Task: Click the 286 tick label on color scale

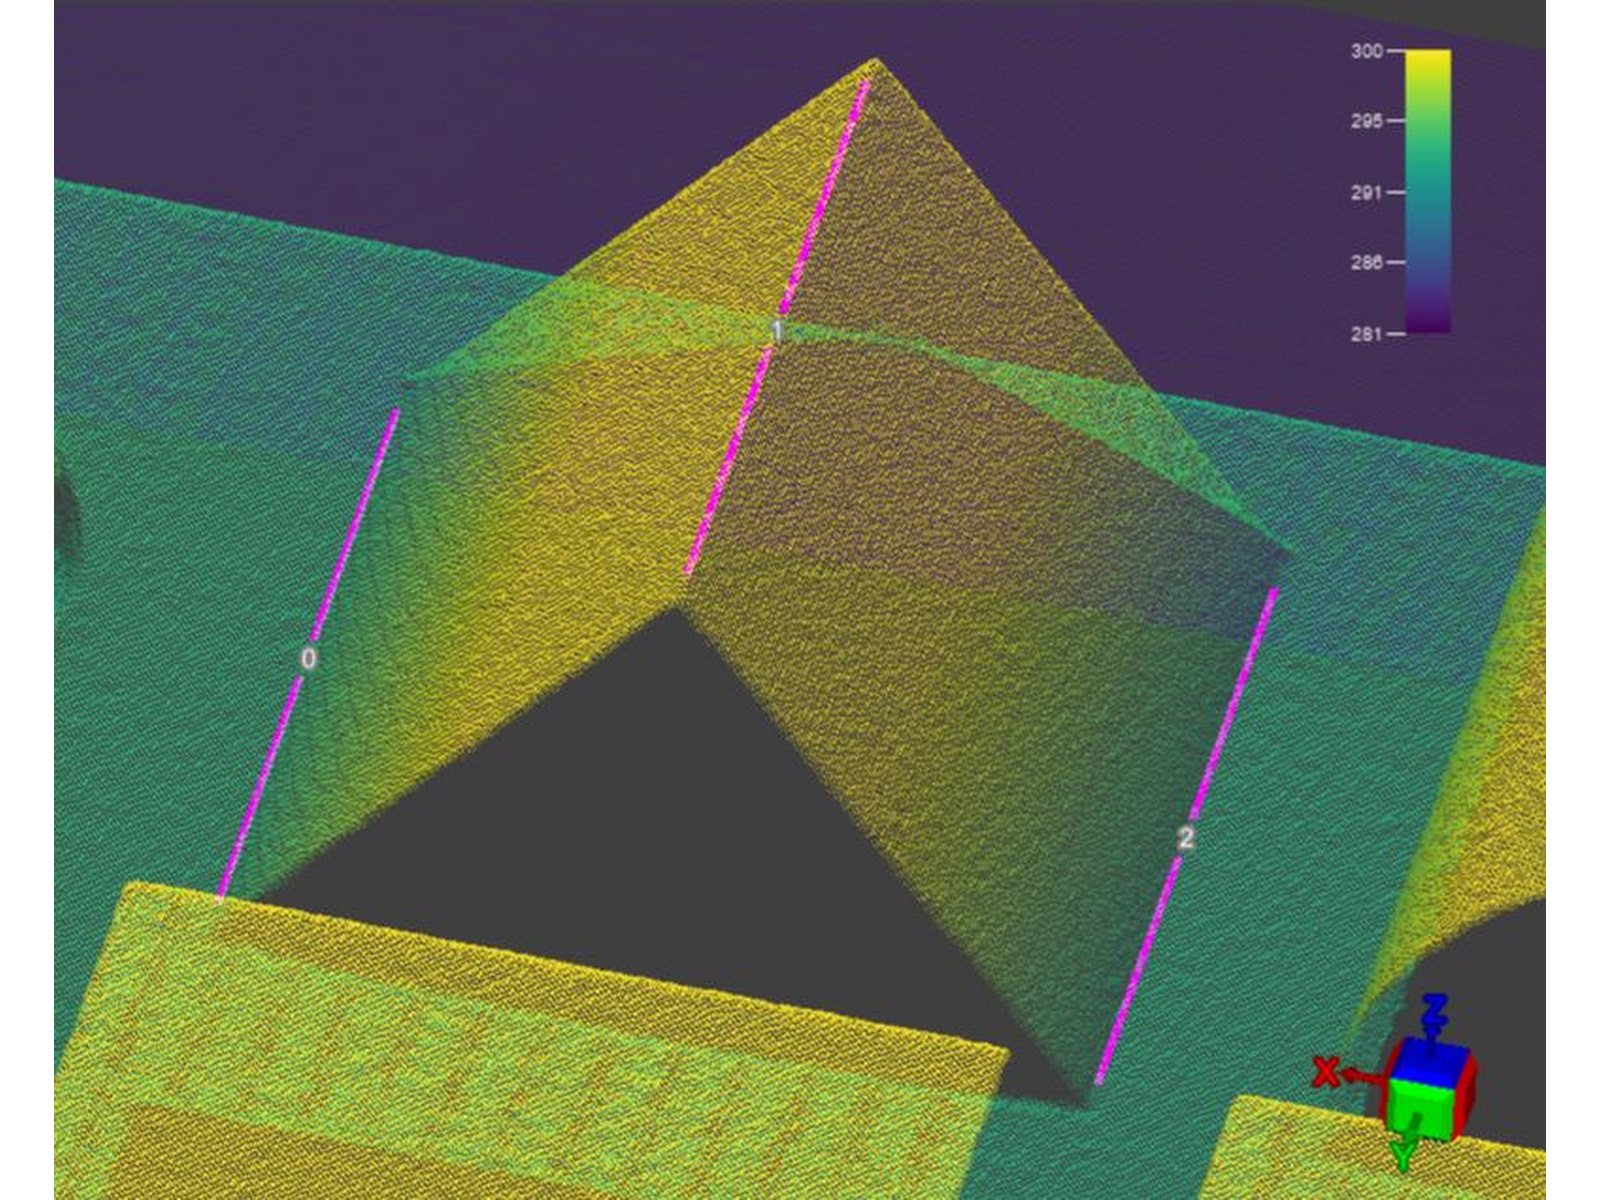Action: pos(1366,263)
